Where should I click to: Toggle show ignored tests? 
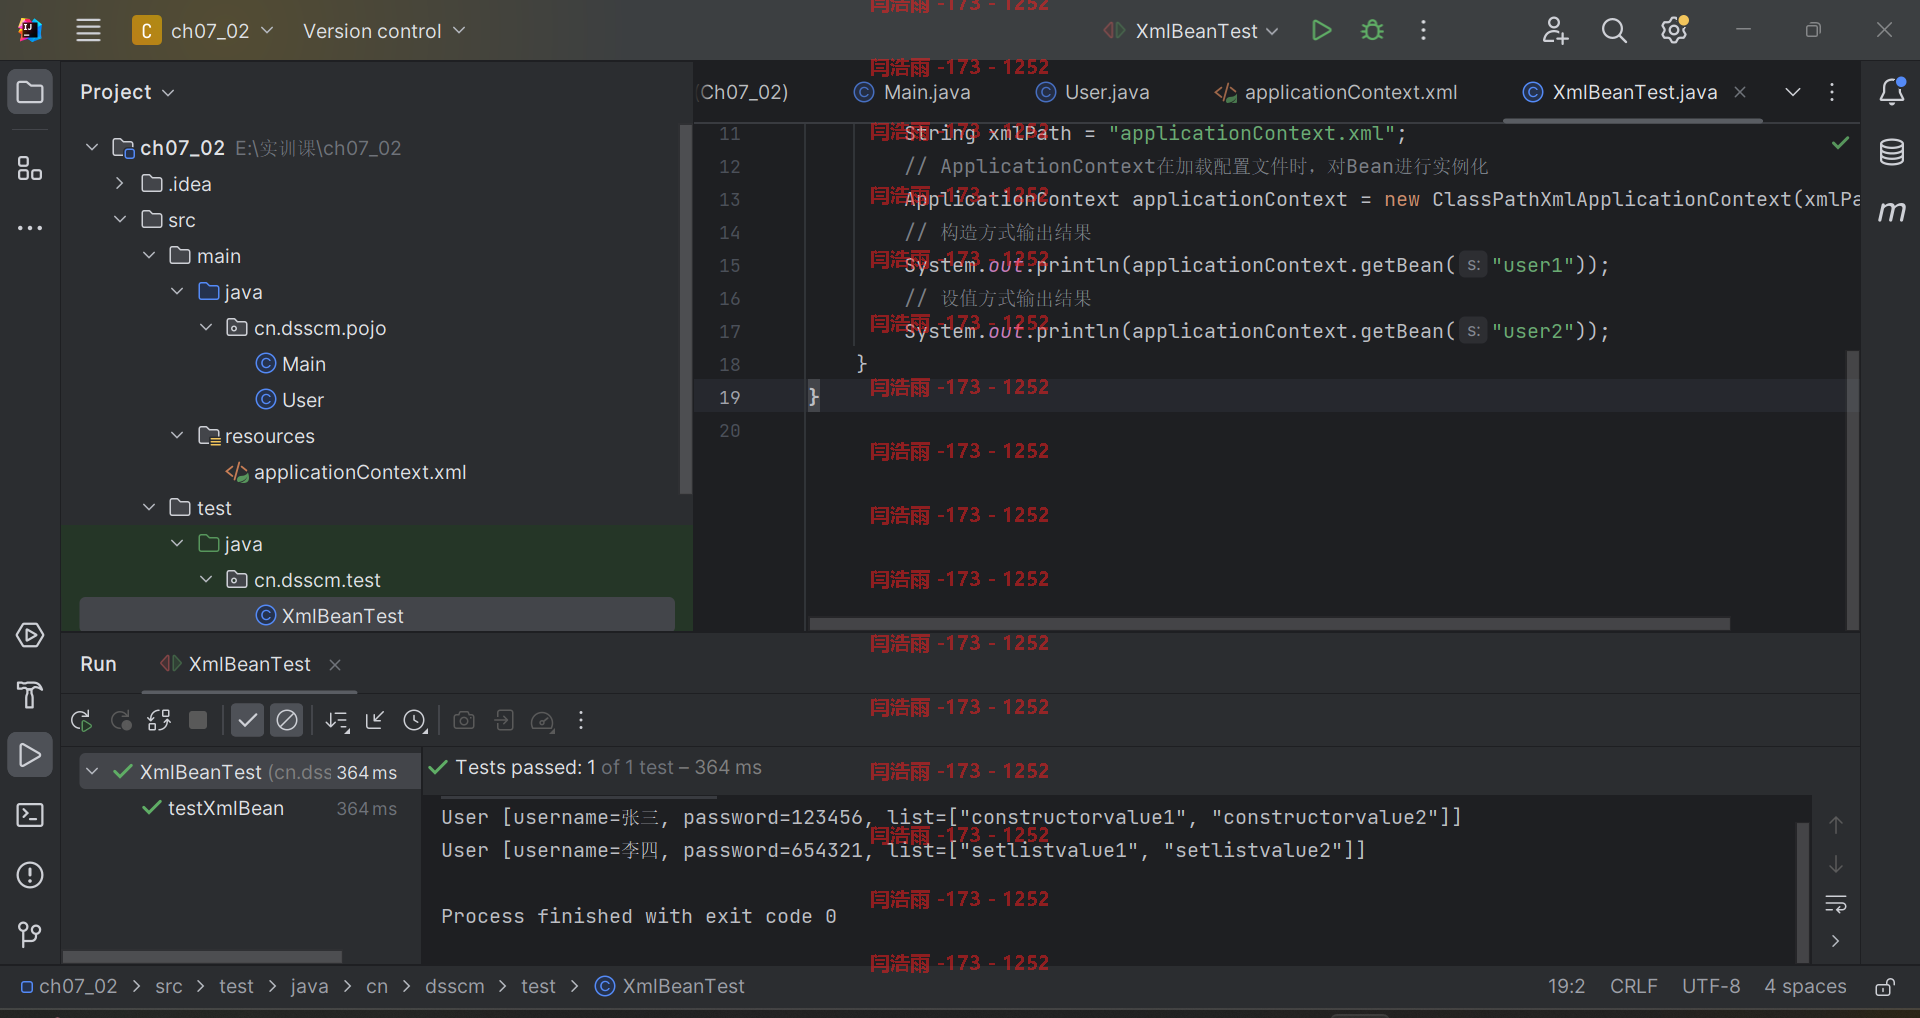(287, 720)
